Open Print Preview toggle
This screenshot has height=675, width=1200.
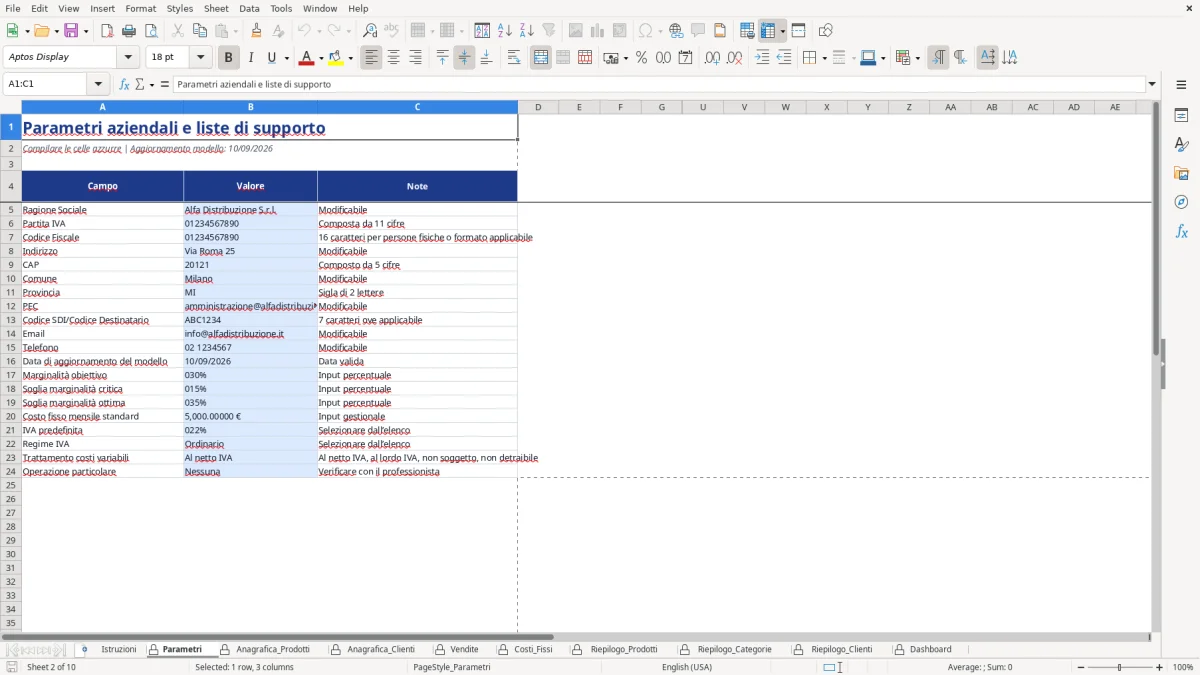coord(151,31)
